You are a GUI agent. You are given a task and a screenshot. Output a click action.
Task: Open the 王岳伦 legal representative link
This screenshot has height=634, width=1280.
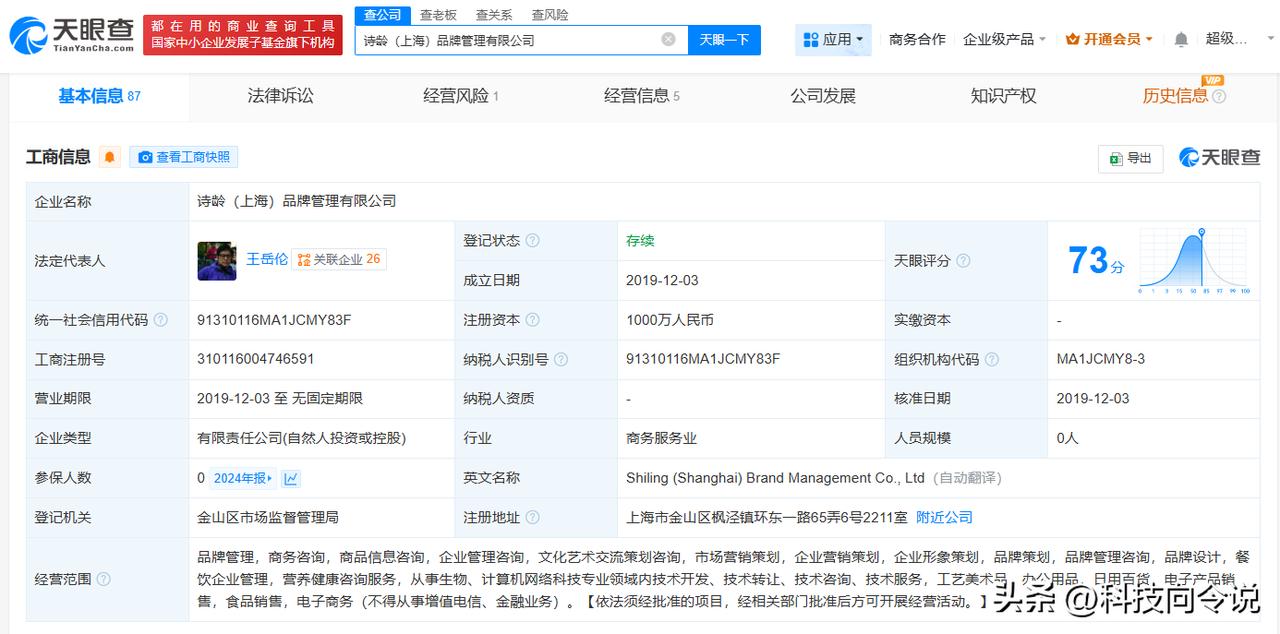[267, 259]
